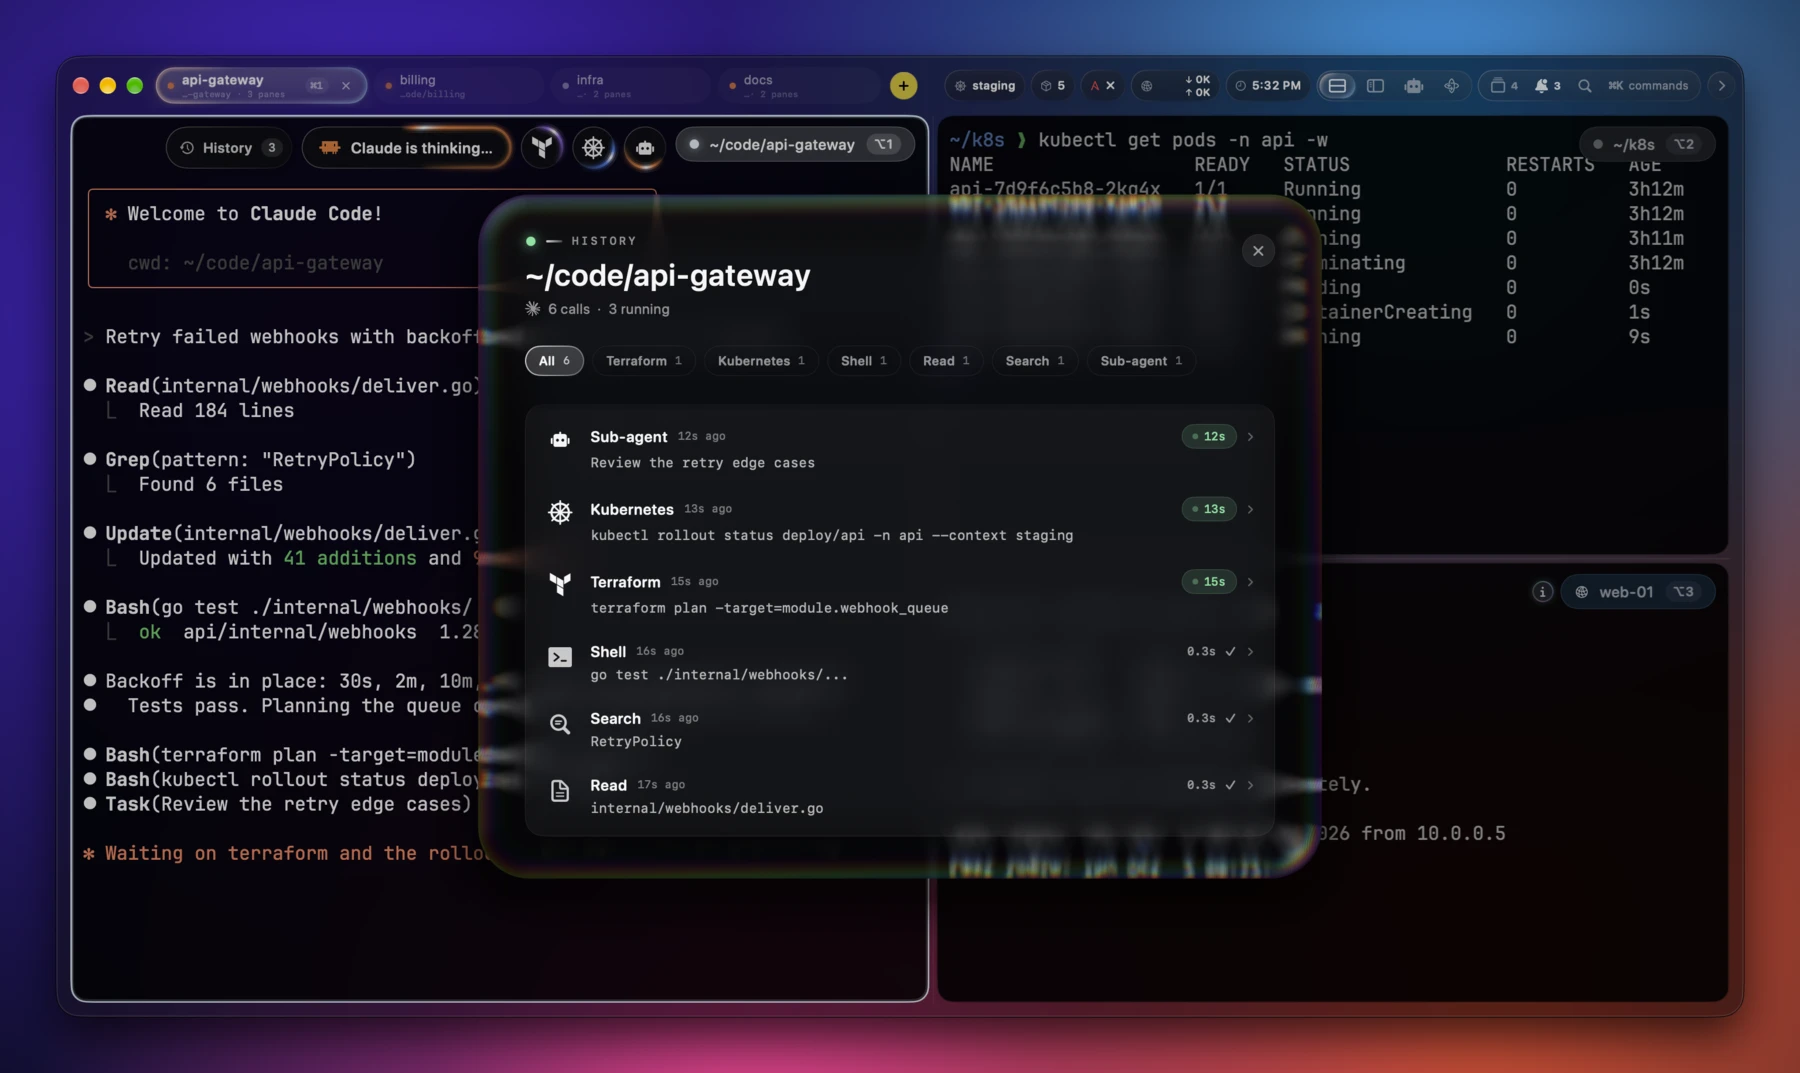
Task: Click the Search magnifier icon in the history list
Action: pyautogui.click(x=560, y=724)
